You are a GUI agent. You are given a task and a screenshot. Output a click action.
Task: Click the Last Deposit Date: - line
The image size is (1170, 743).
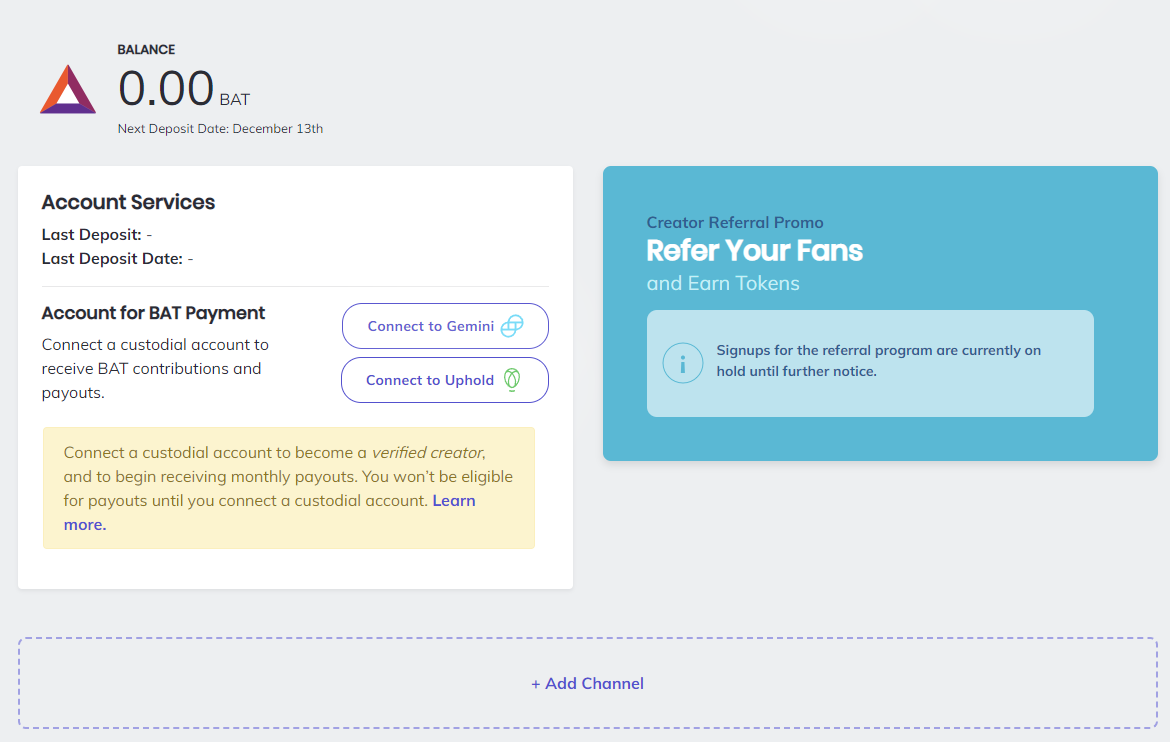click(117, 258)
